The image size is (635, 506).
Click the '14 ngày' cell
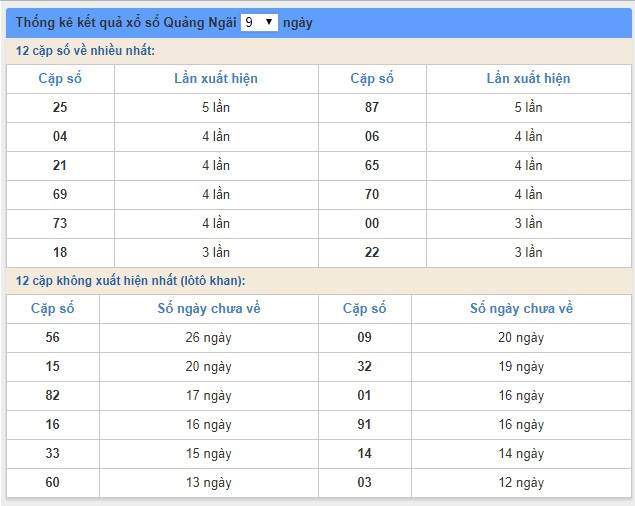click(521, 453)
